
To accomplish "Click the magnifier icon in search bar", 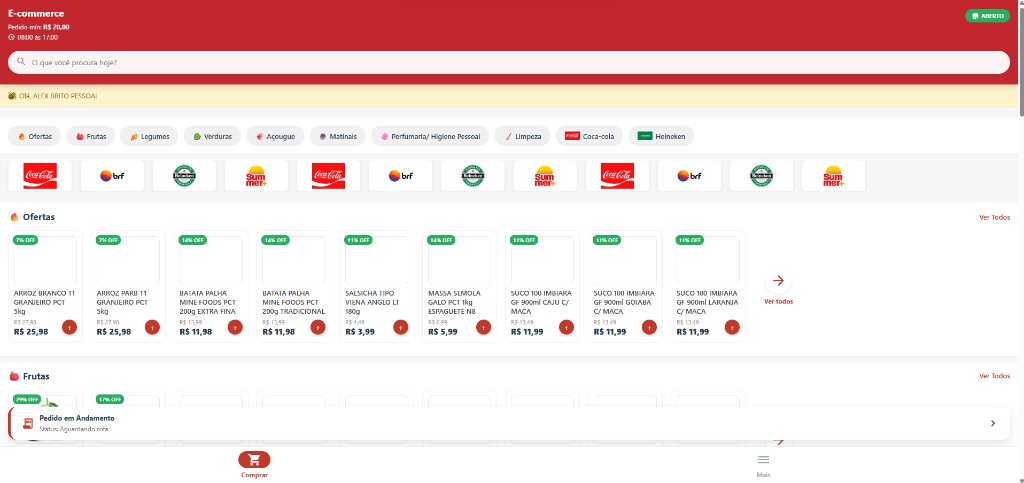I will [x=21, y=62].
